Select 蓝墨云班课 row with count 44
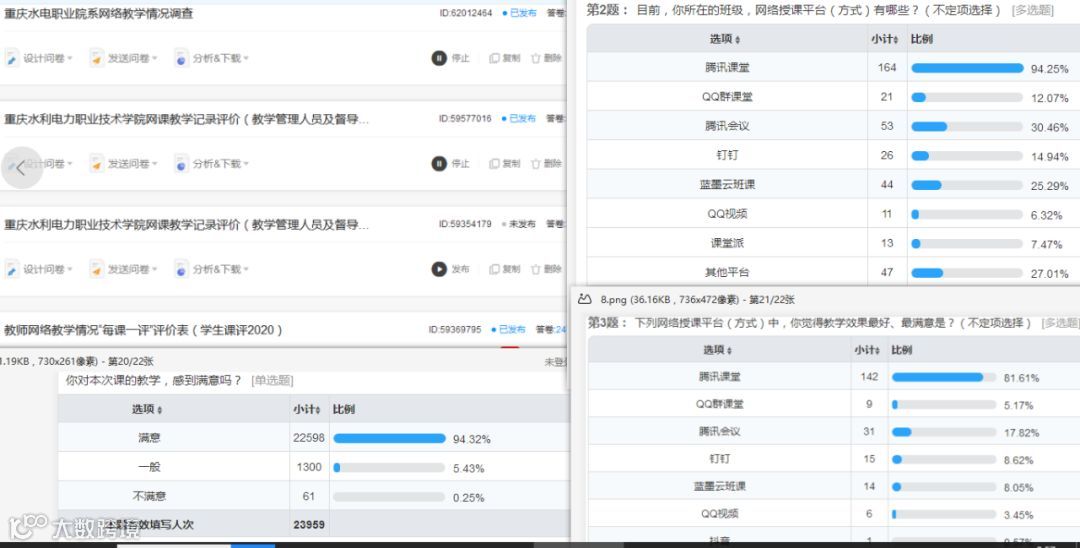 [x=833, y=185]
